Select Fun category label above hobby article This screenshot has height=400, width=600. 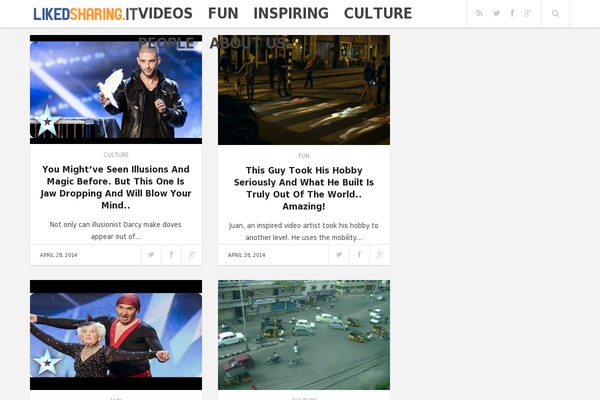304,156
